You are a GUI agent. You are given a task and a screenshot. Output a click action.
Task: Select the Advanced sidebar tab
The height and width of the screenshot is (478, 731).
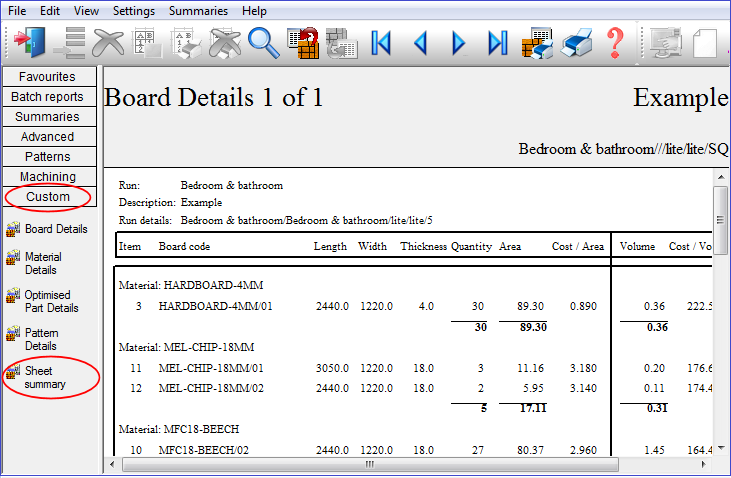click(x=49, y=137)
